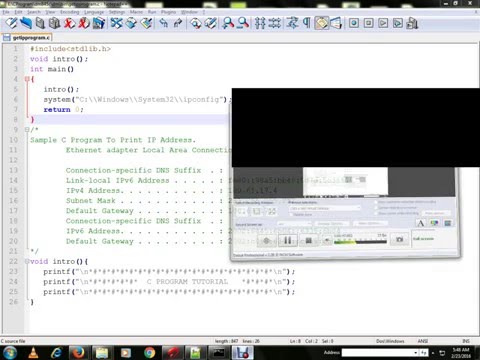
Task: Toggle the first checkbox in Debut's right options
Action: (x=376, y=202)
